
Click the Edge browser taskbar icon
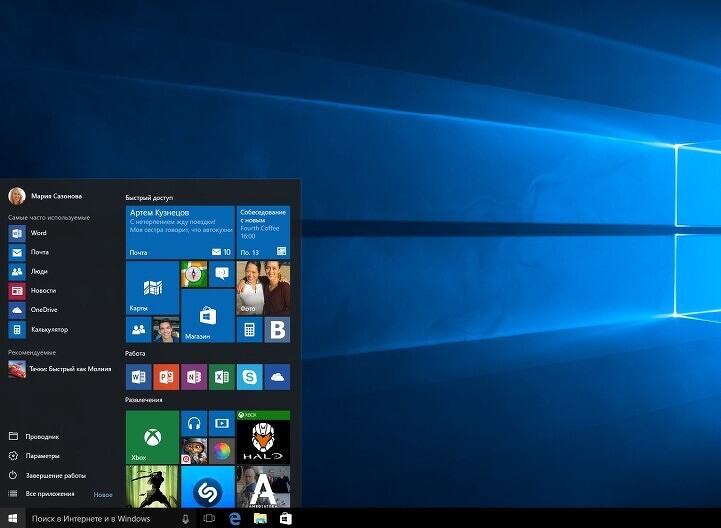[x=235, y=518]
